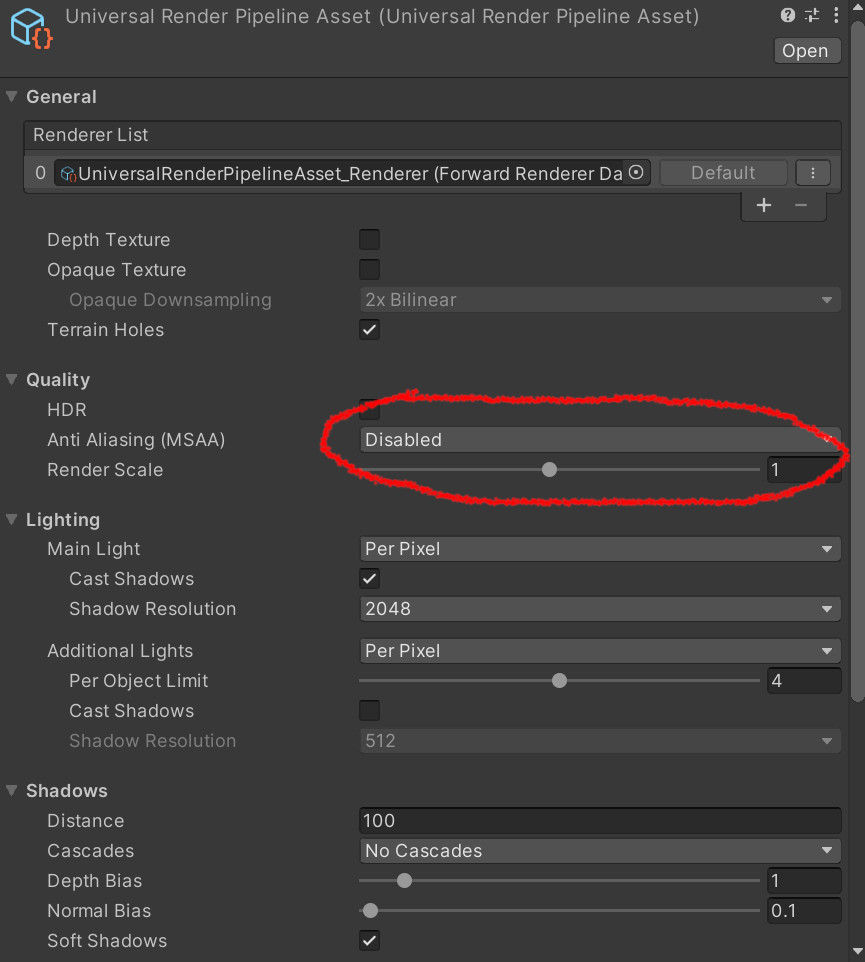865x962 pixels.
Task: Click the scrollbar up arrow
Action: click(858, 8)
